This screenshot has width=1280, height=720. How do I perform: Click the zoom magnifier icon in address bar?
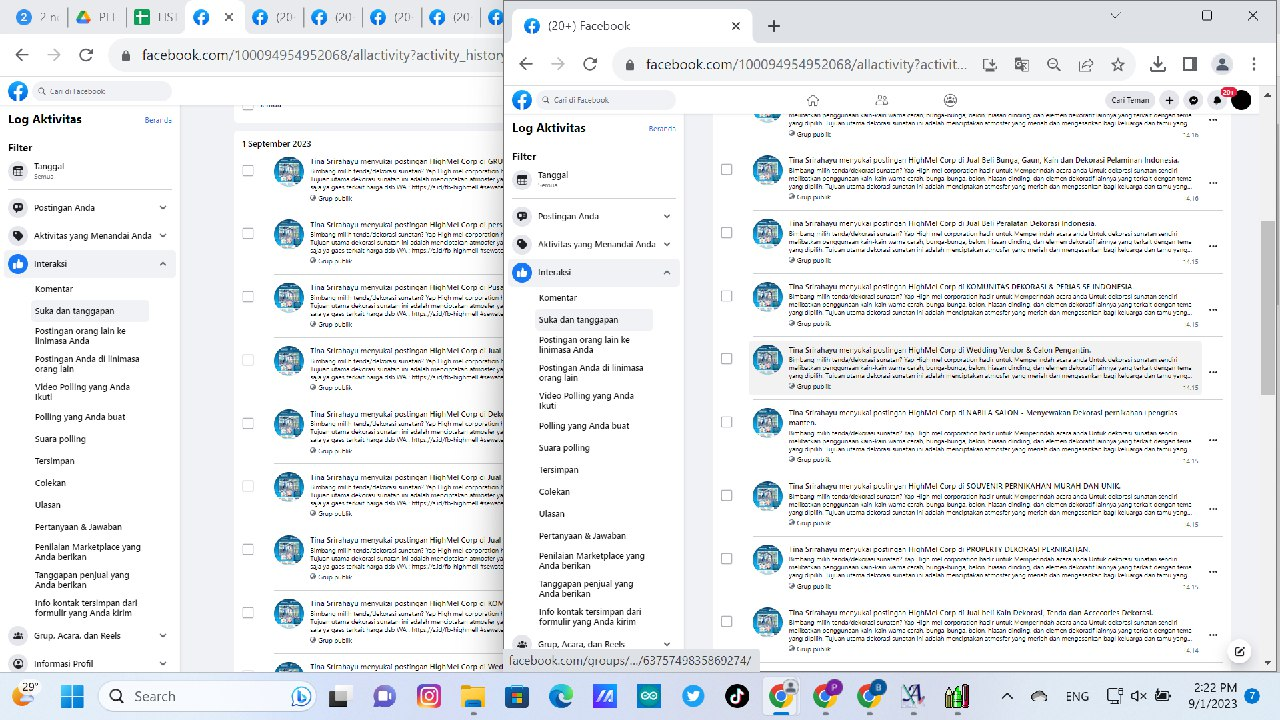[x=1053, y=64]
